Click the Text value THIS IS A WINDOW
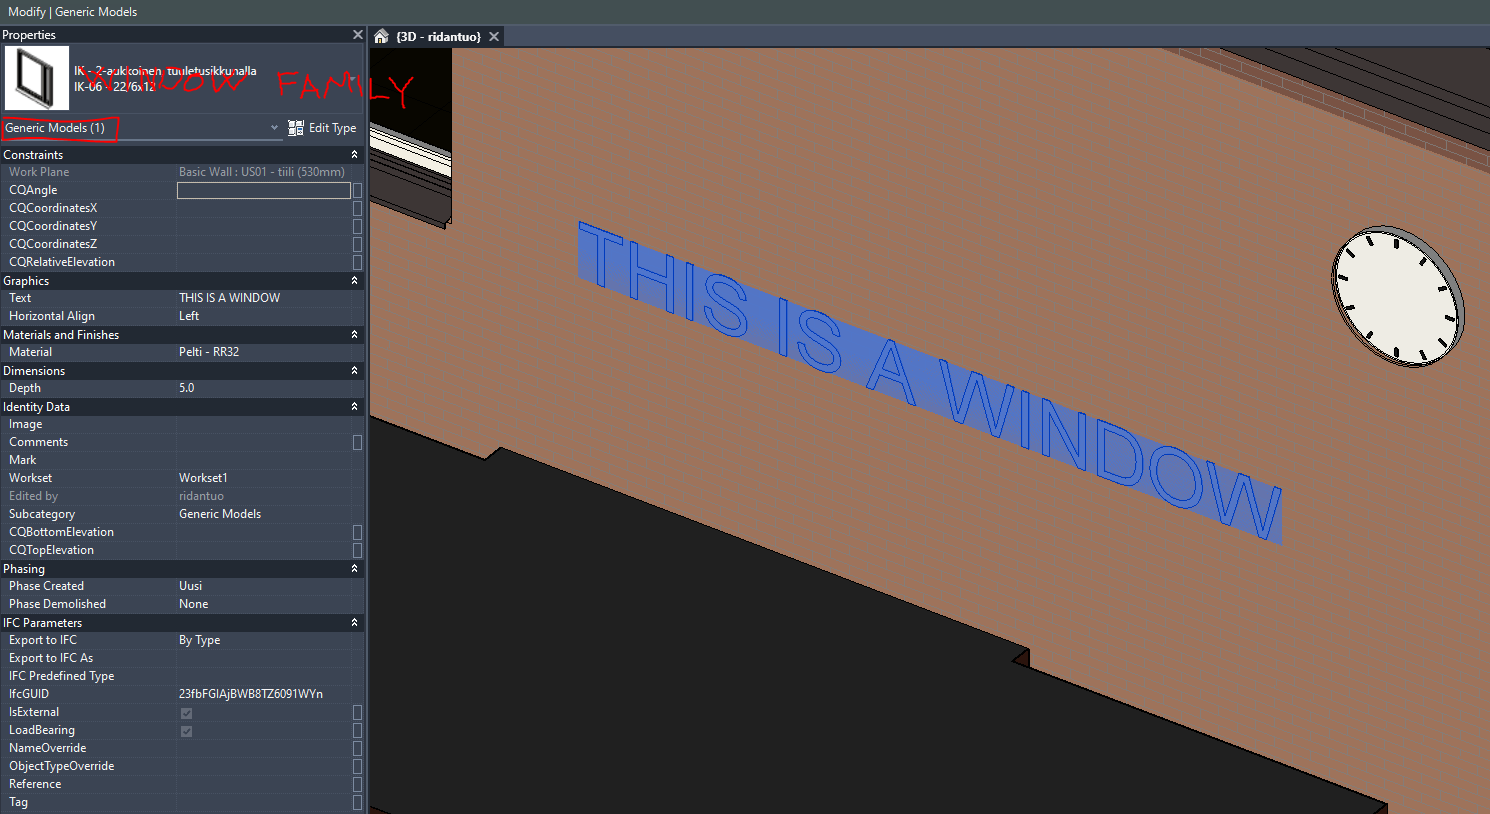Screen dimensions: 1490x814 pyautogui.click(x=229, y=298)
